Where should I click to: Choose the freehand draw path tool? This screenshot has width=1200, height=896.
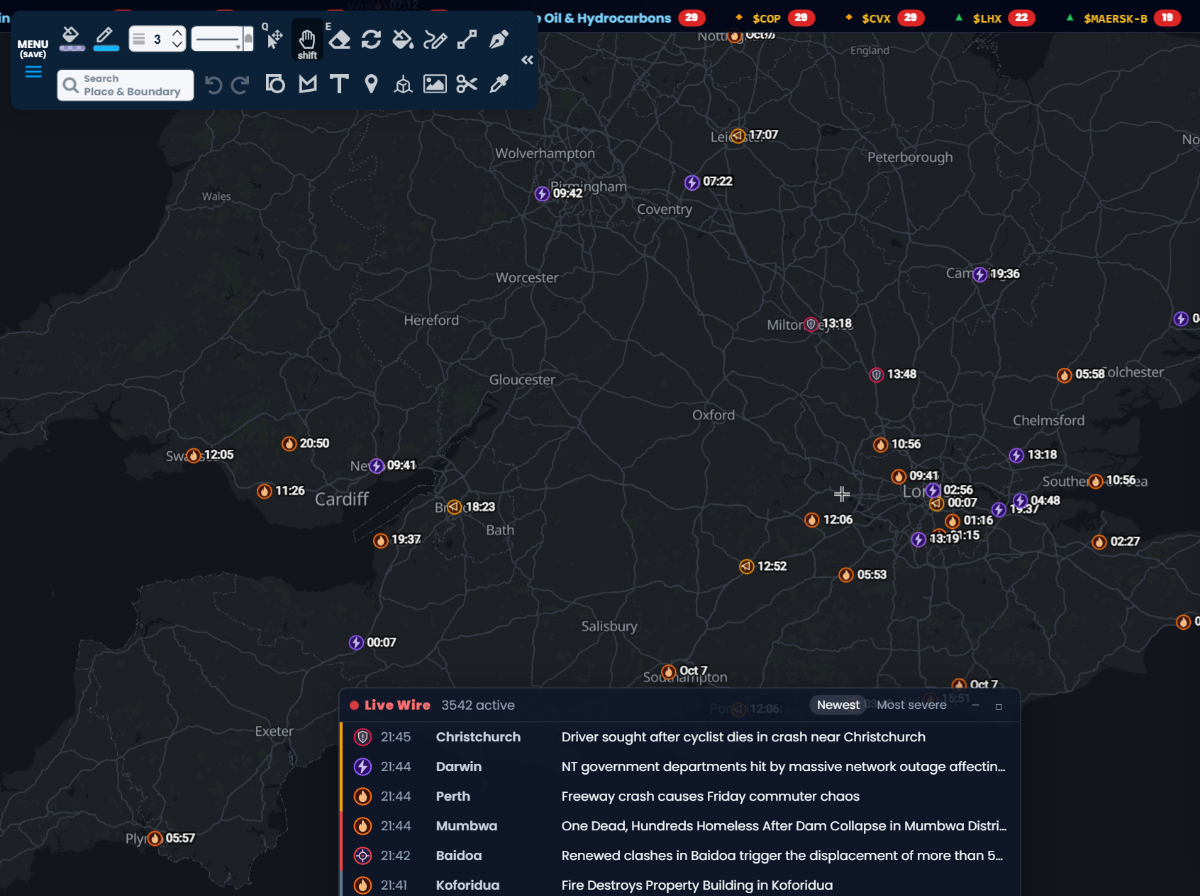pyautogui.click(x=435, y=39)
